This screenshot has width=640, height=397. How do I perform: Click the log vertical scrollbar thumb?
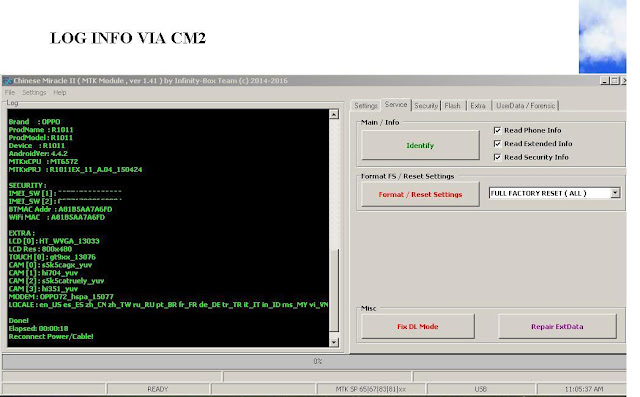pyautogui.click(x=334, y=290)
